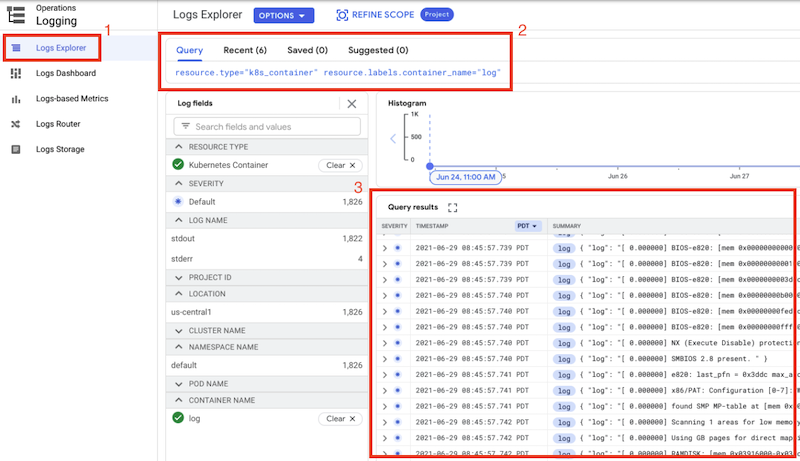Click the Logs Router icon
The image size is (800, 461).
(15, 124)
